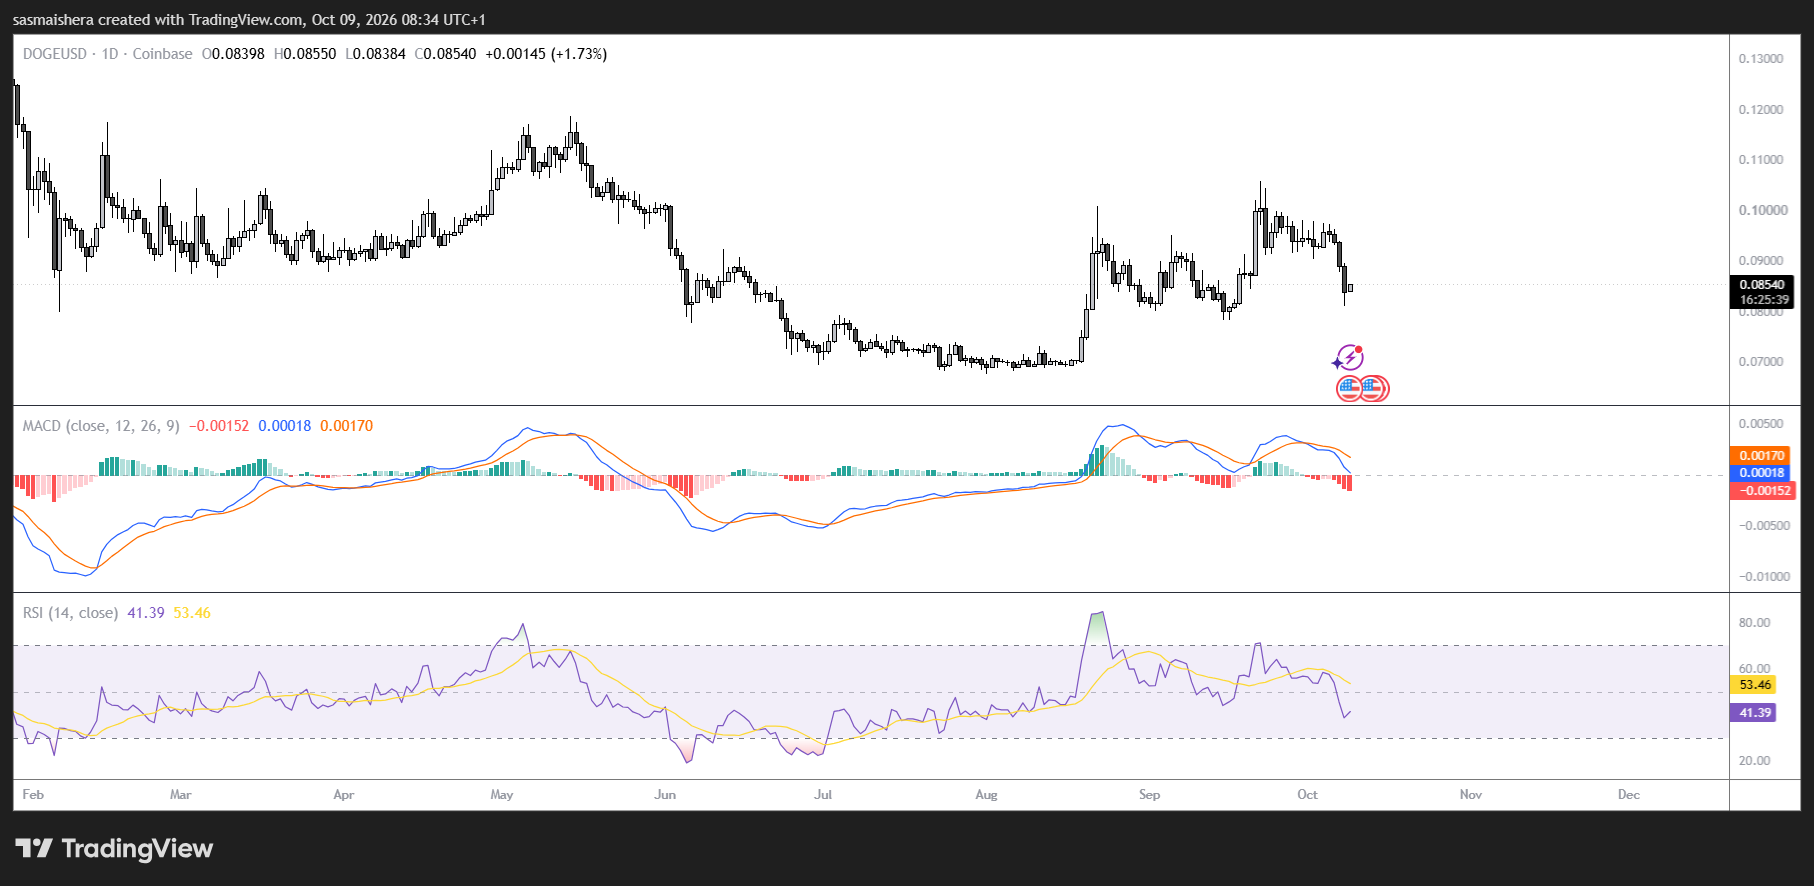
Task: Click the Dec label on the time axis
Action: [x=1629, y=795]
